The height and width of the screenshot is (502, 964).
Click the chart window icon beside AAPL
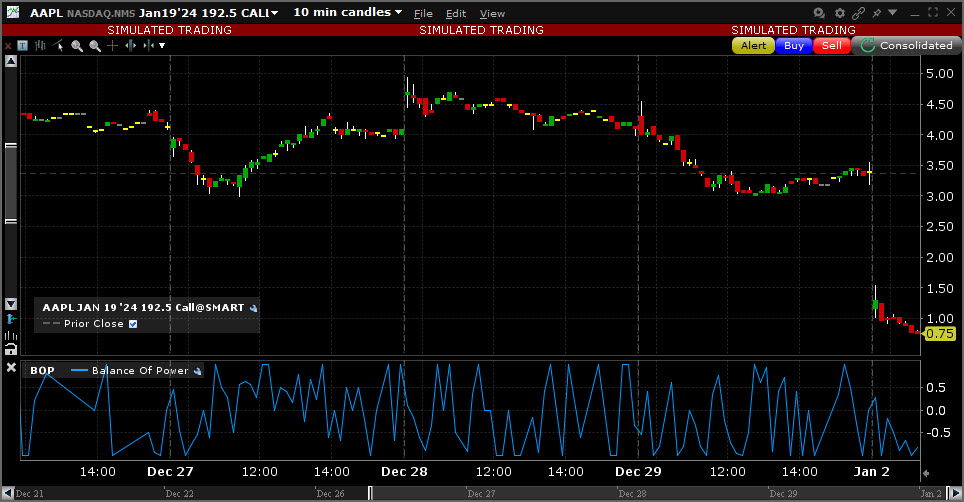12,12
